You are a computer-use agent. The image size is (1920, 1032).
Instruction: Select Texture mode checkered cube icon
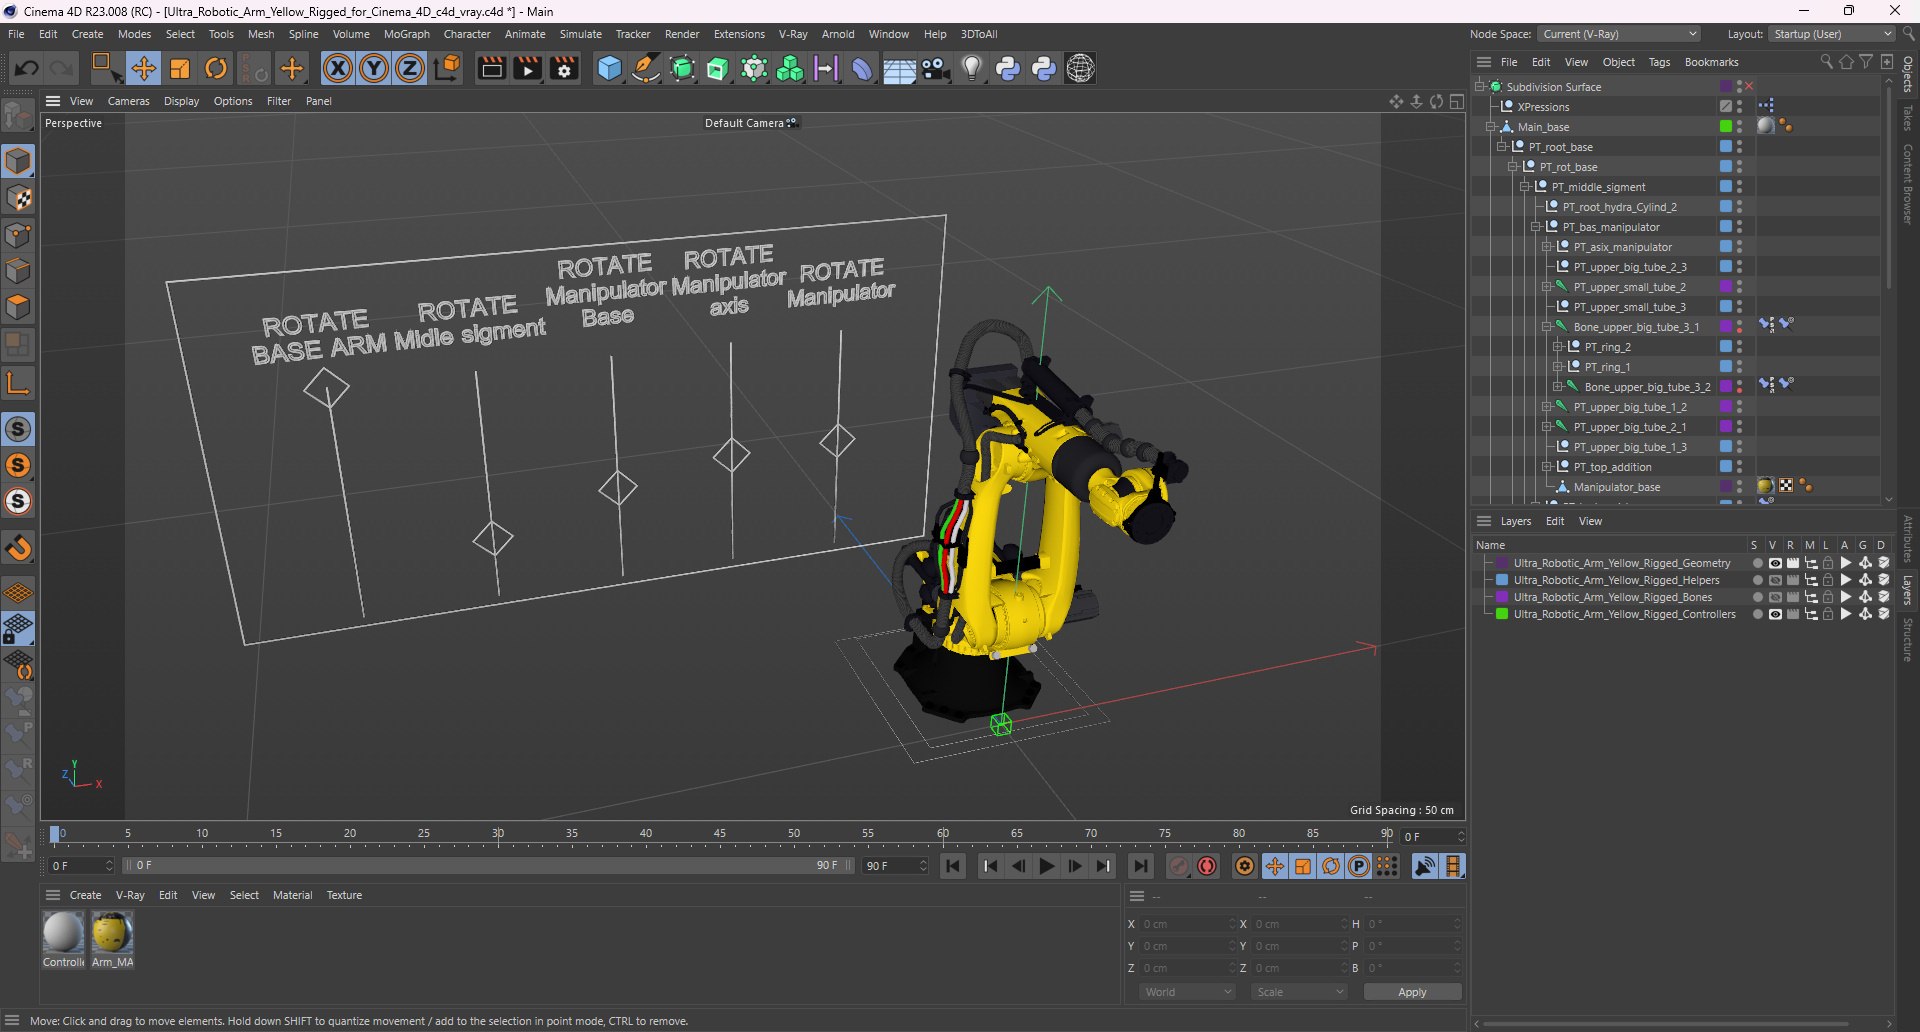19,199
